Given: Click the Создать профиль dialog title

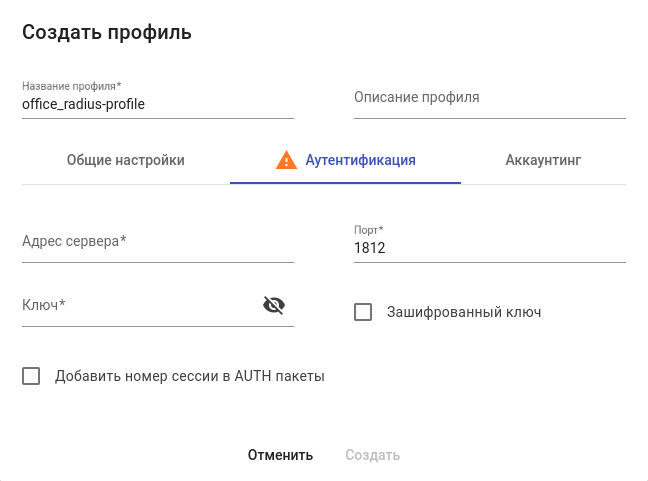Looking at the screenshot, I should (x=107, y=33).
